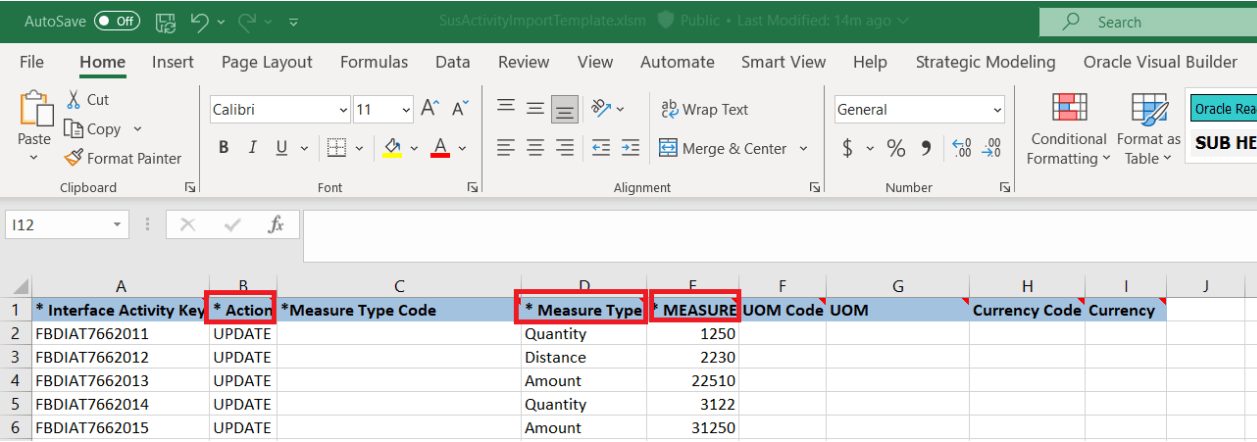This screenshot has height=442, width=1257.
Task: Toggle Bold formatting
Action: point(224,148)
